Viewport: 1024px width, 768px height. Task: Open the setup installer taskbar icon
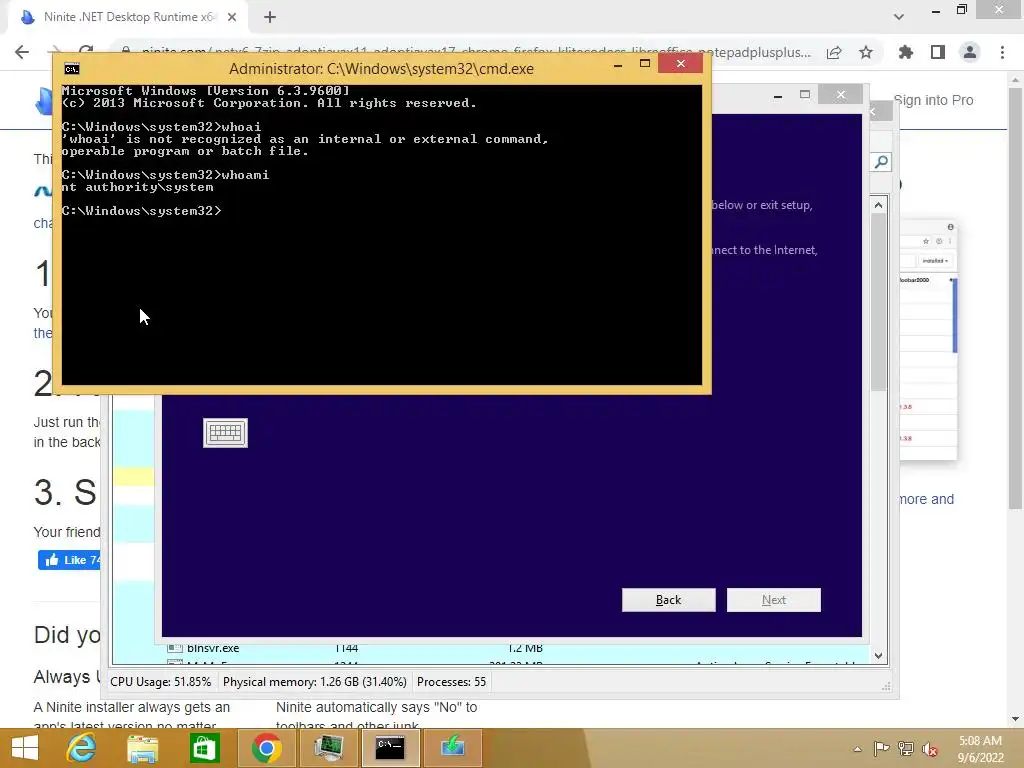pos(452,748)
